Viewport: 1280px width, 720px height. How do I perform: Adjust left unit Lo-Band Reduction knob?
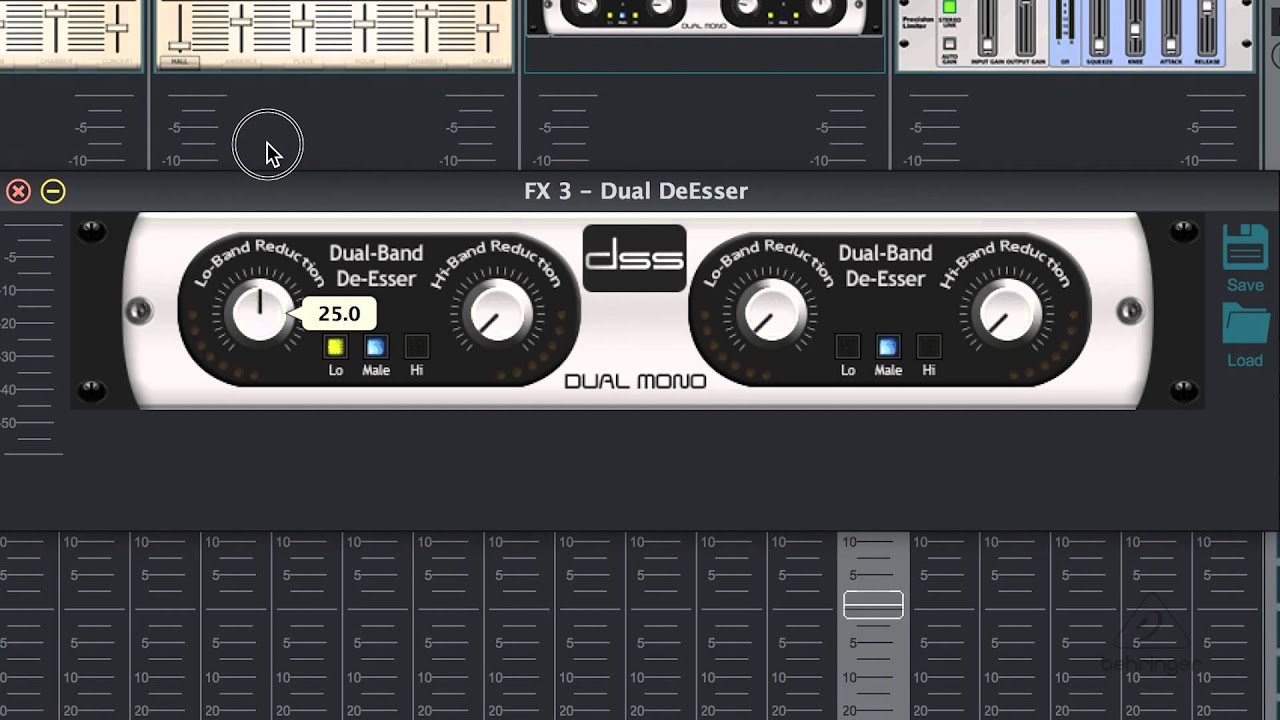click(259, 311)
